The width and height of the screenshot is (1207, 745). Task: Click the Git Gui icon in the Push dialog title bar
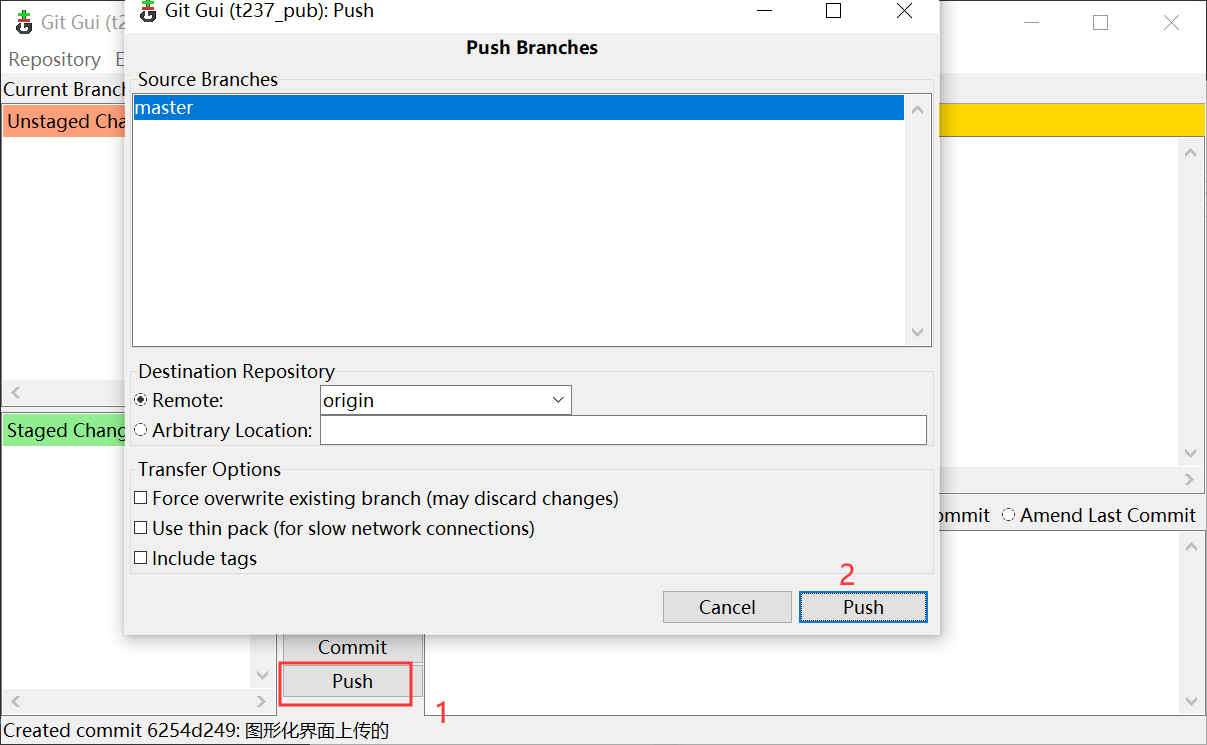click(x=147, y=11)
